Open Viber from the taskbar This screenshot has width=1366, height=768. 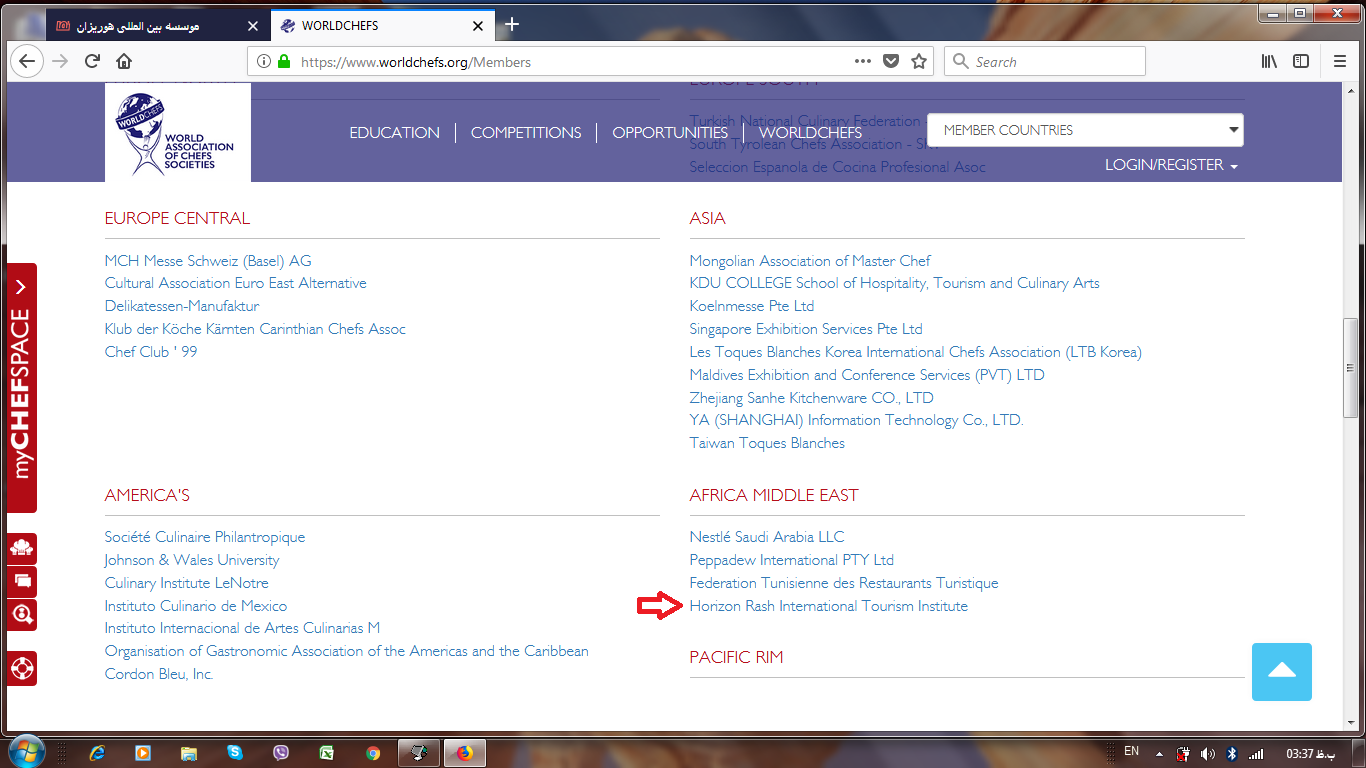[281, 753]
